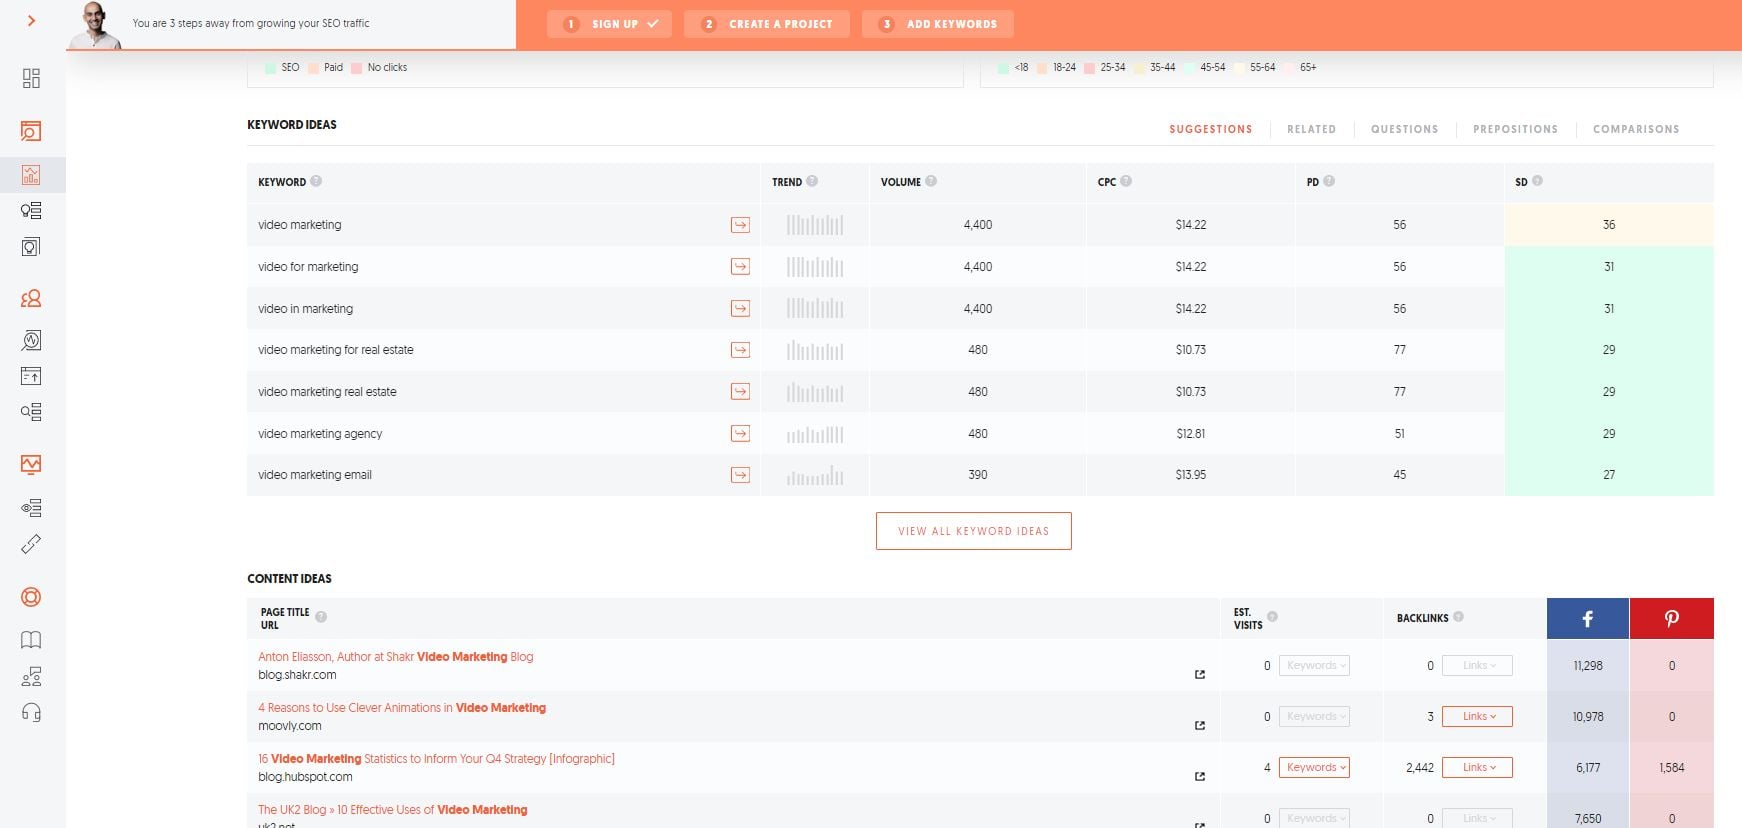Click the arrow icon for 'video marketing' keyword
1742x828 pixels.
(740, 225)
